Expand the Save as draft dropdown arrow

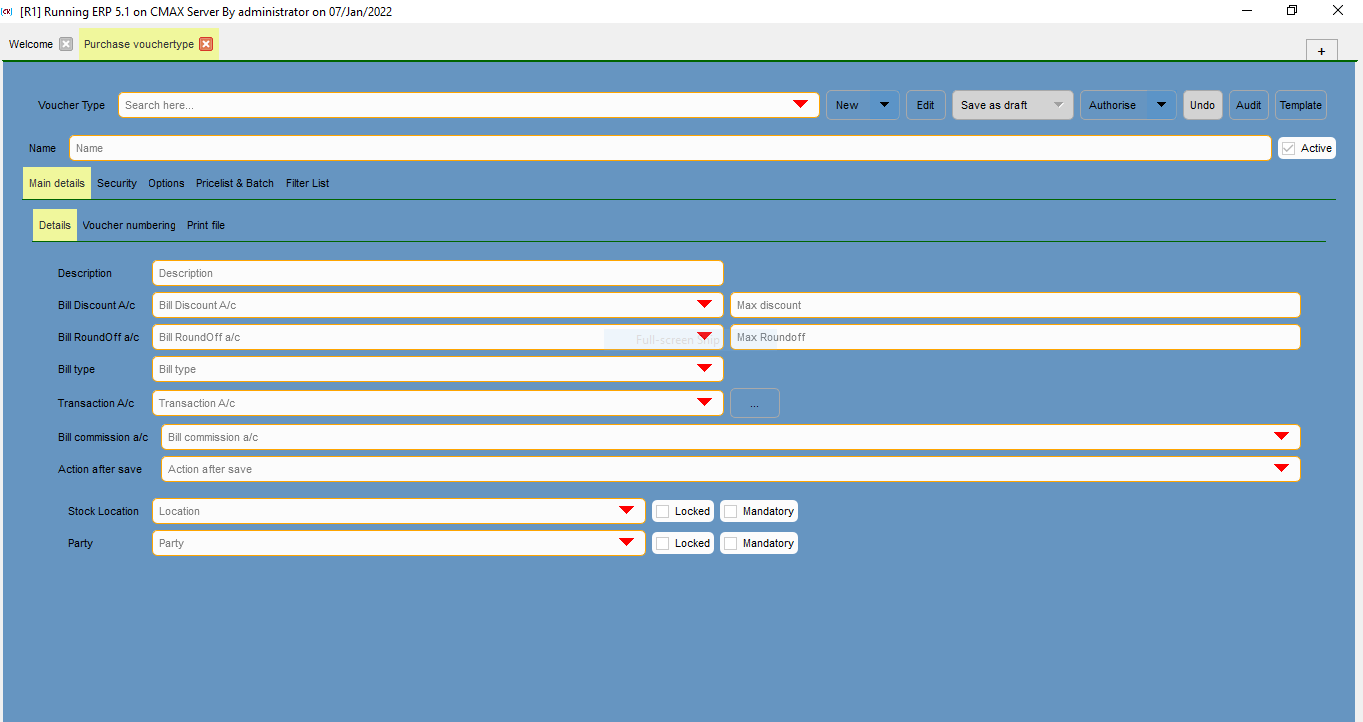point(1058,105)
